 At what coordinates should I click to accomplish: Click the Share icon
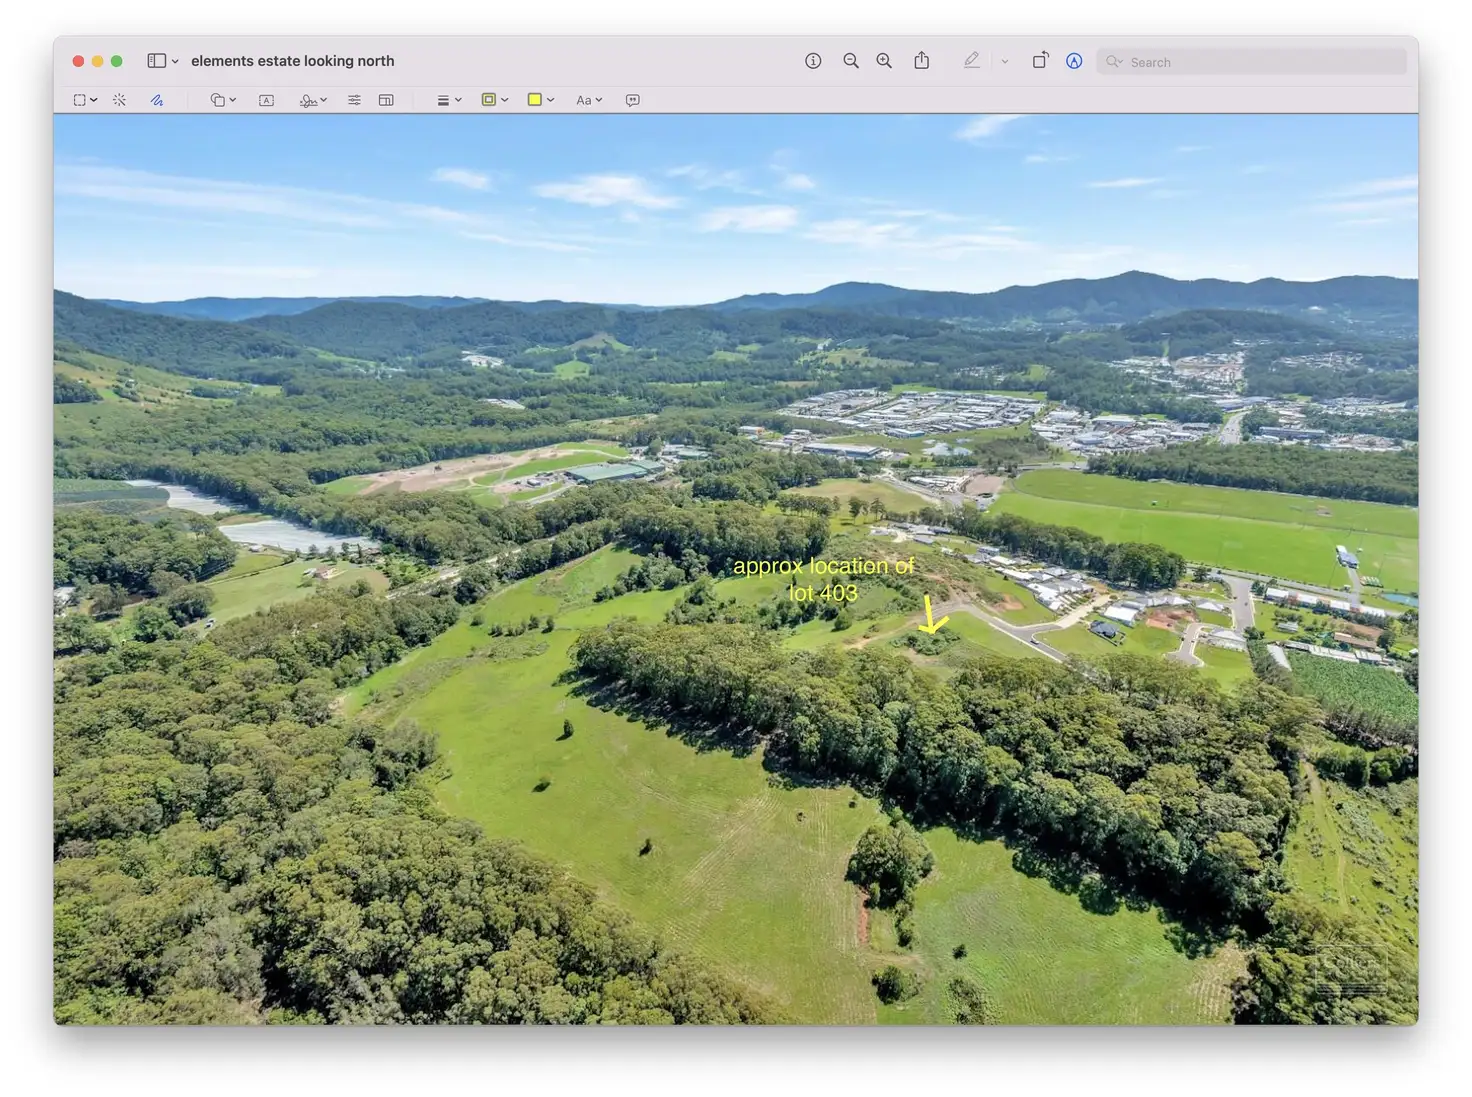pyautogui.click(x=921, y=61)
